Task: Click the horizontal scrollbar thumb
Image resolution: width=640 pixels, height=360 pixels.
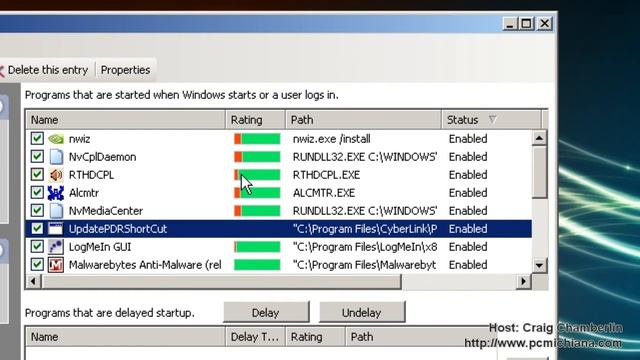Action: 221,281
